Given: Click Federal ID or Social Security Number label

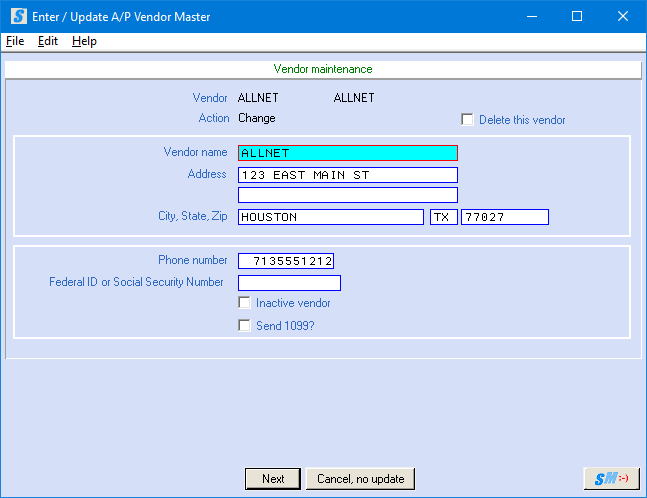Looking at the screenshot, I should [x=136, y=282].
